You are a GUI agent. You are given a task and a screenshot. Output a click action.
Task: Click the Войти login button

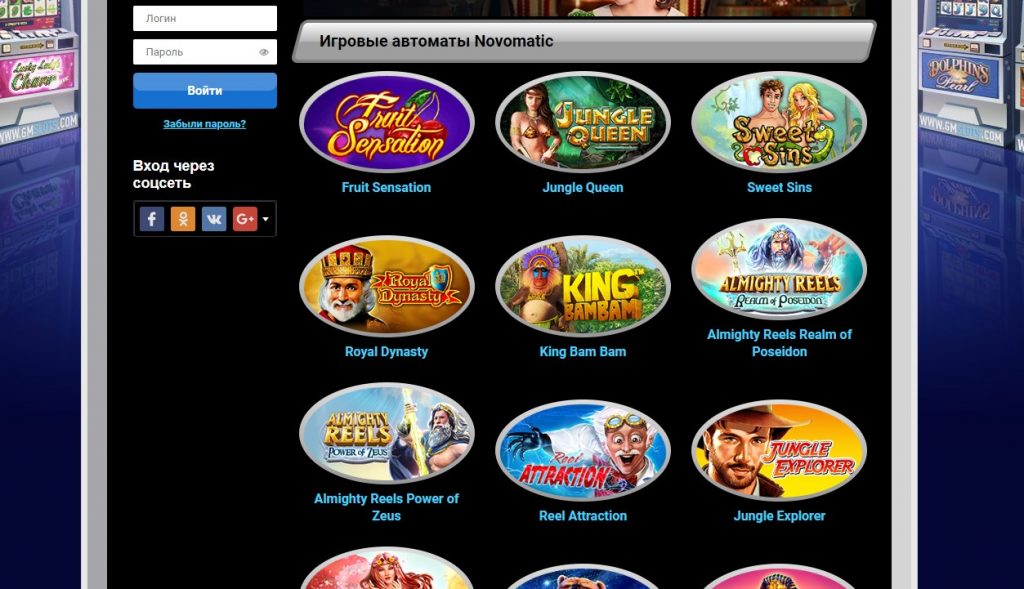coord(205,90)
